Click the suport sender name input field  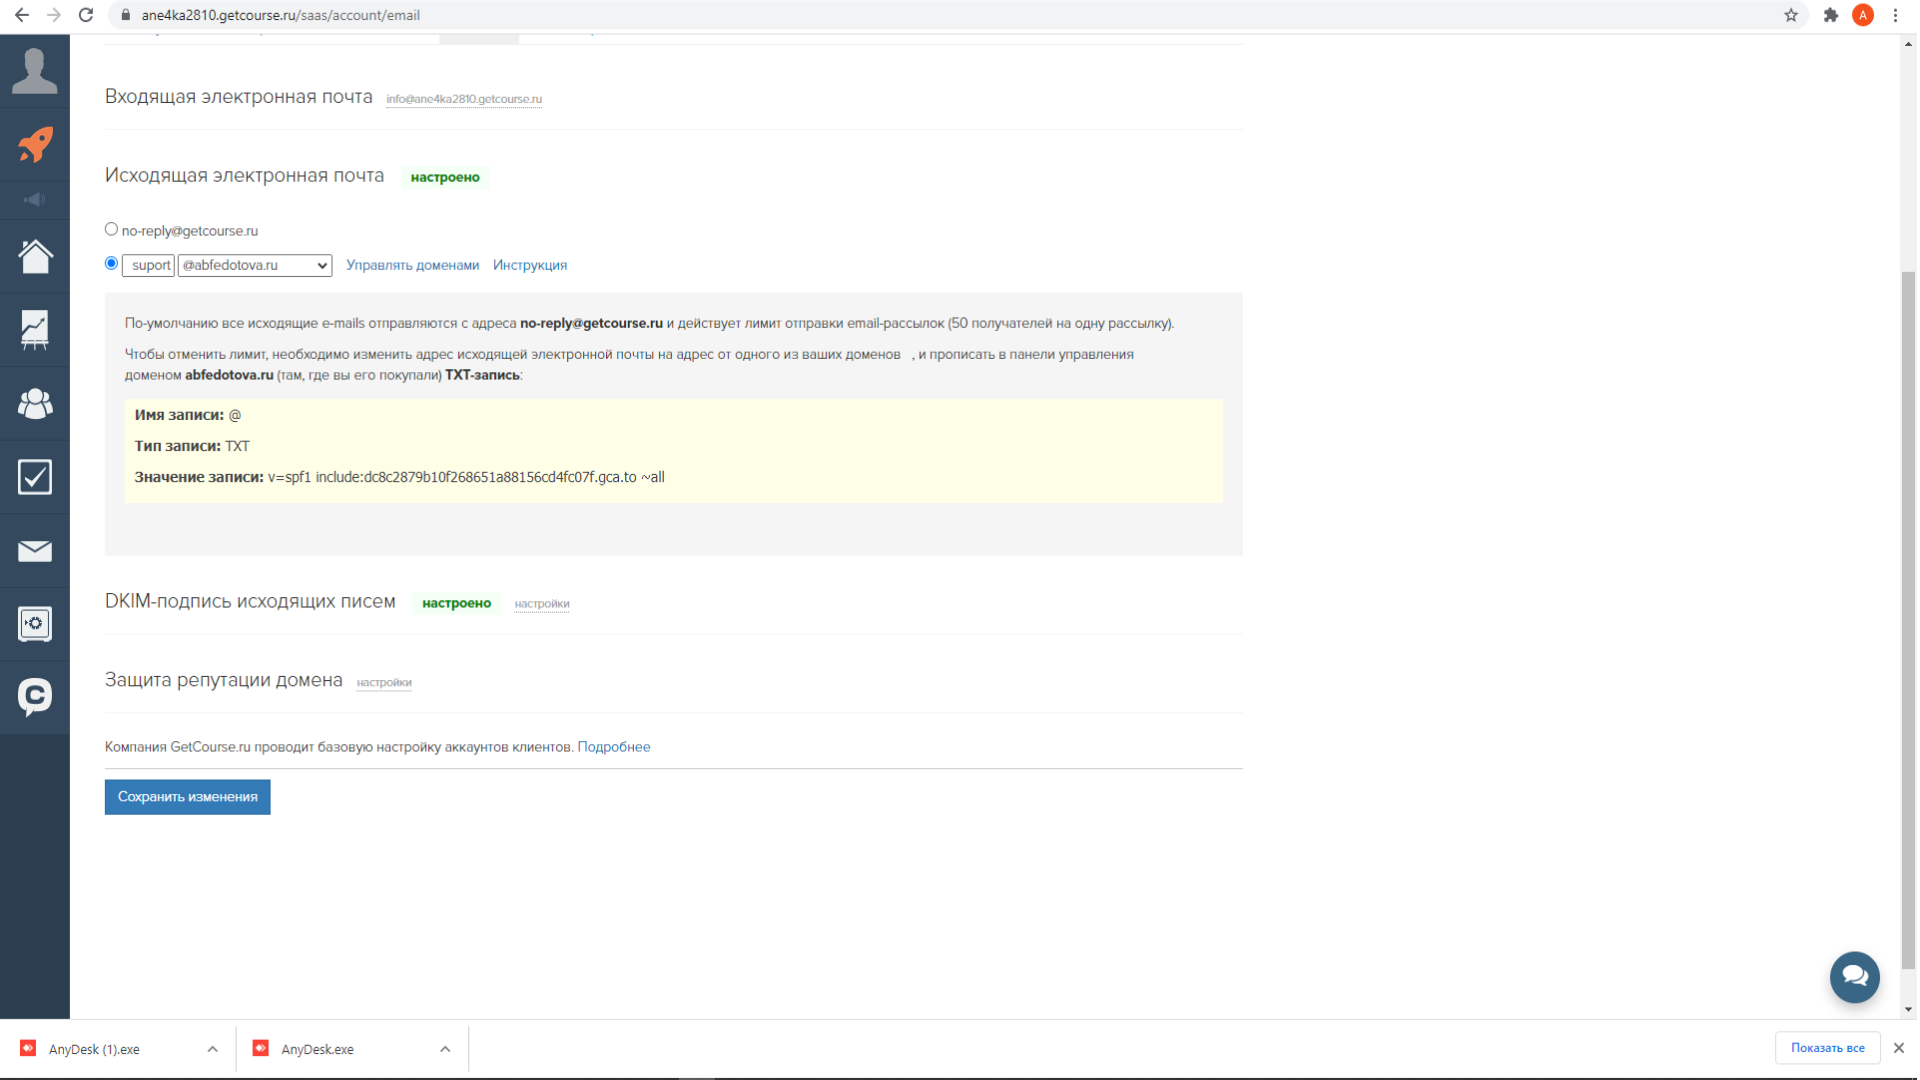(x=149, y=265)
